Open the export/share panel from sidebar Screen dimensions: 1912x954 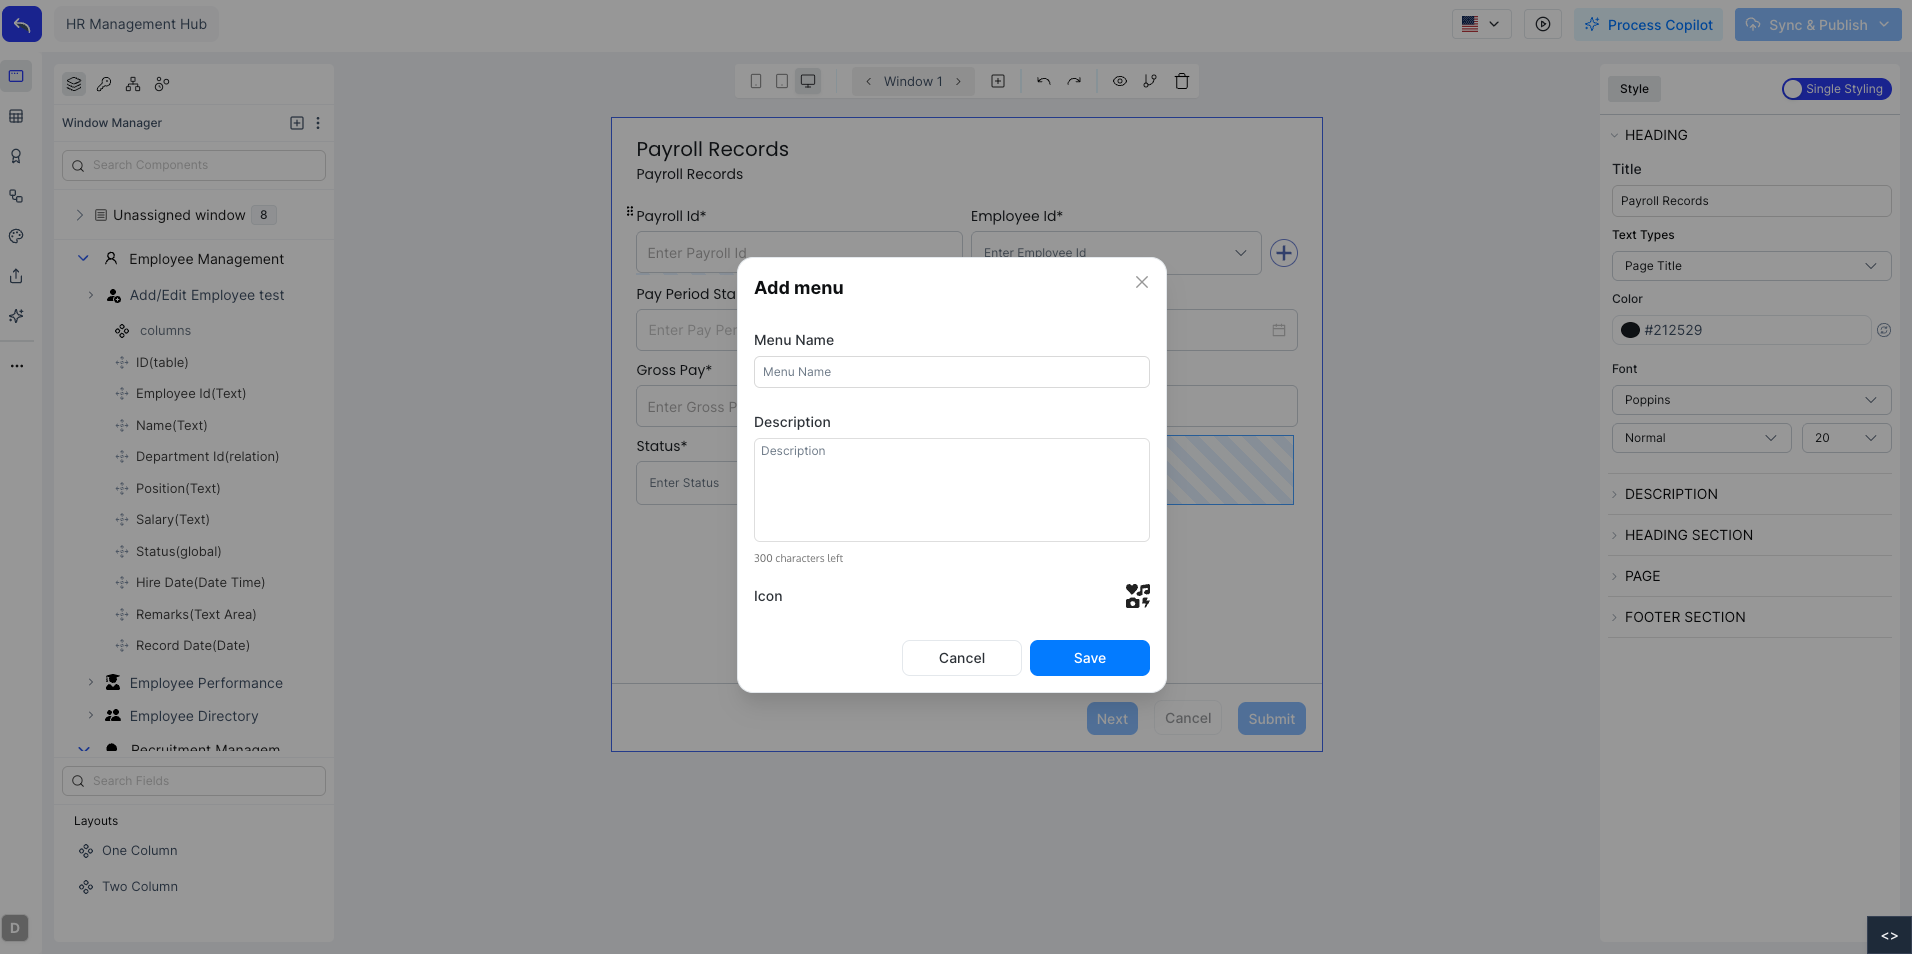pyautogui.click(x=16, y=276)
